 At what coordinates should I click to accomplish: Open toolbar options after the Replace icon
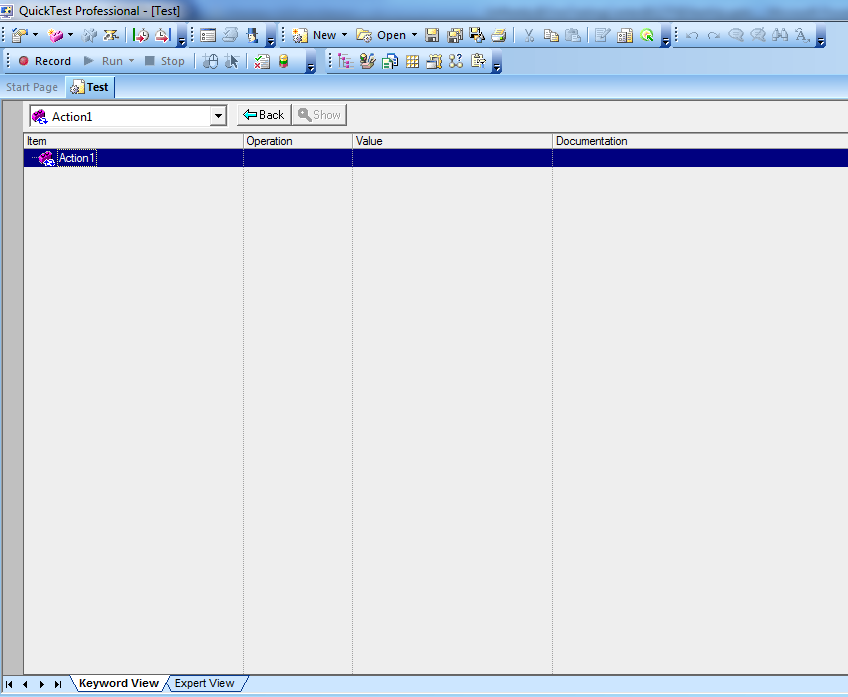click(821, 36)
